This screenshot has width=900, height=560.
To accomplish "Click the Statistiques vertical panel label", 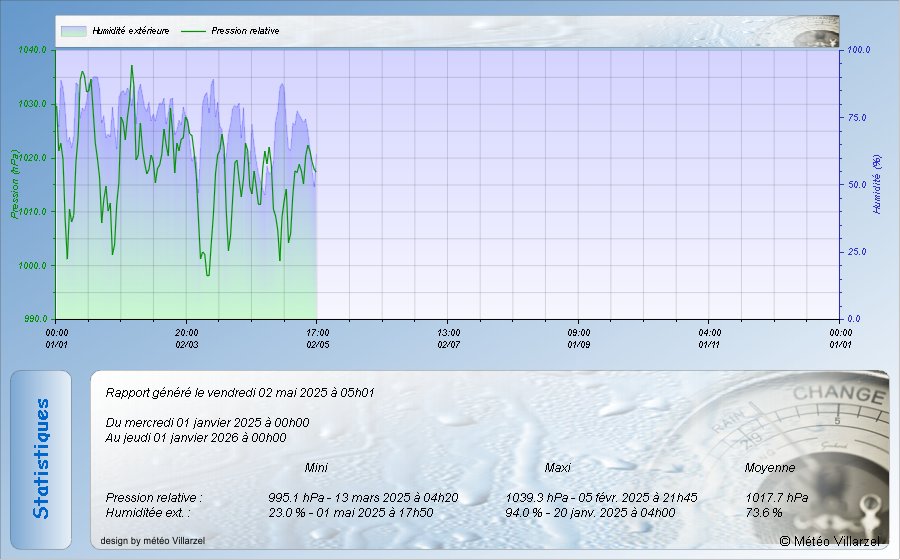I will pyautogui.click(x=41, y=459).
